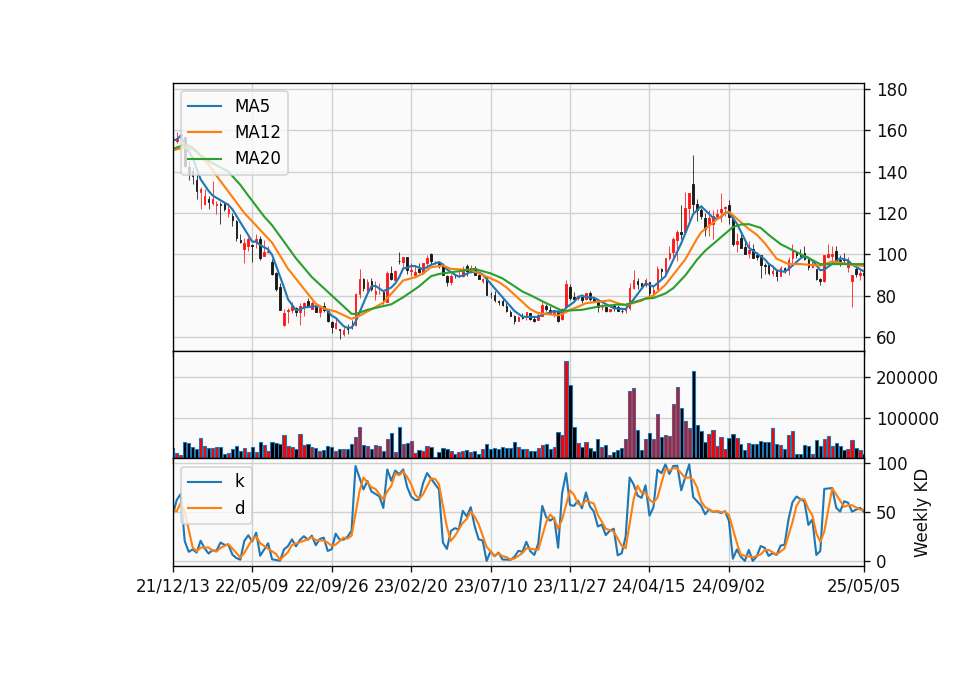Click the 22/09/26 date axis label

(x=332, y=587)
